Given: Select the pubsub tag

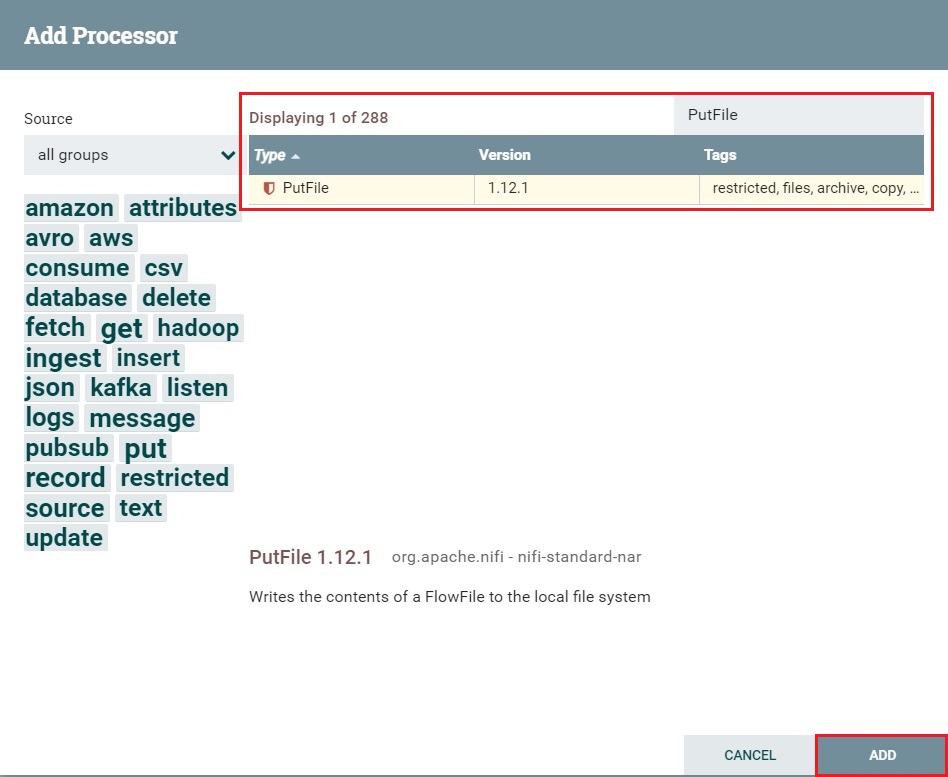Looking at the screenshot, I should [67, 447].
